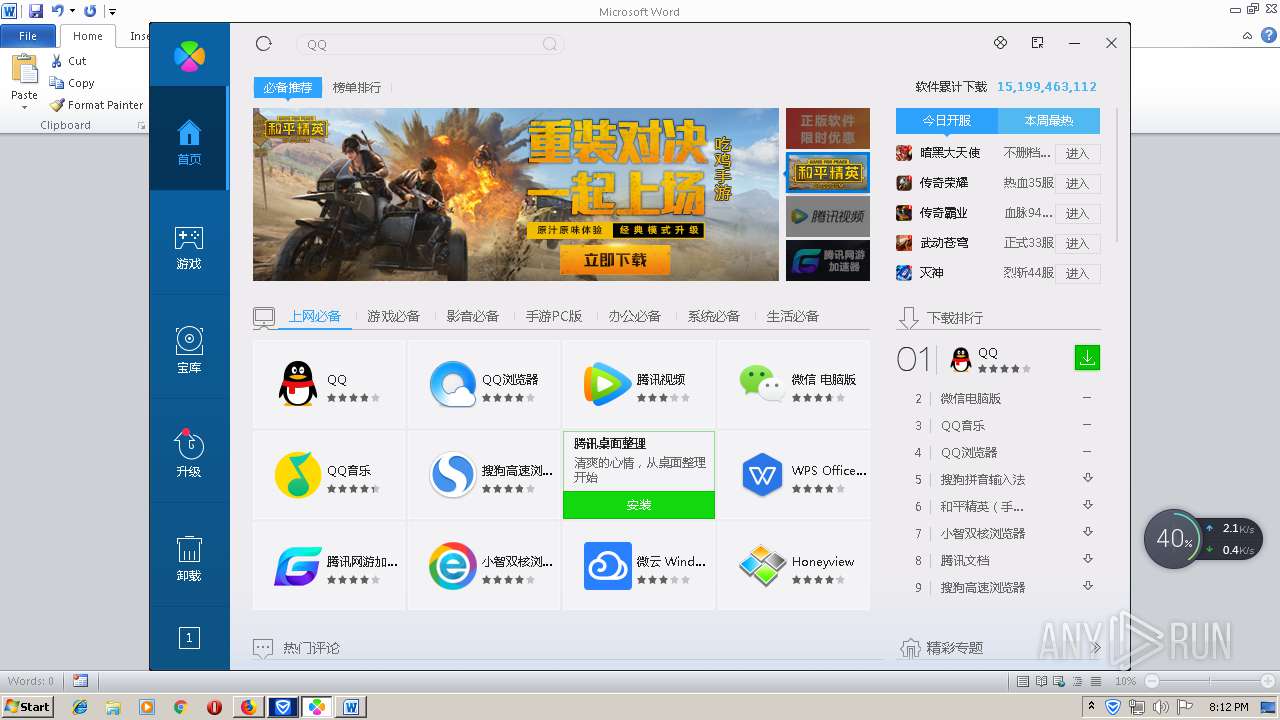1280x720 pixels.
Task: Select the 手游PC版 category tab
Action: (554, 316)
